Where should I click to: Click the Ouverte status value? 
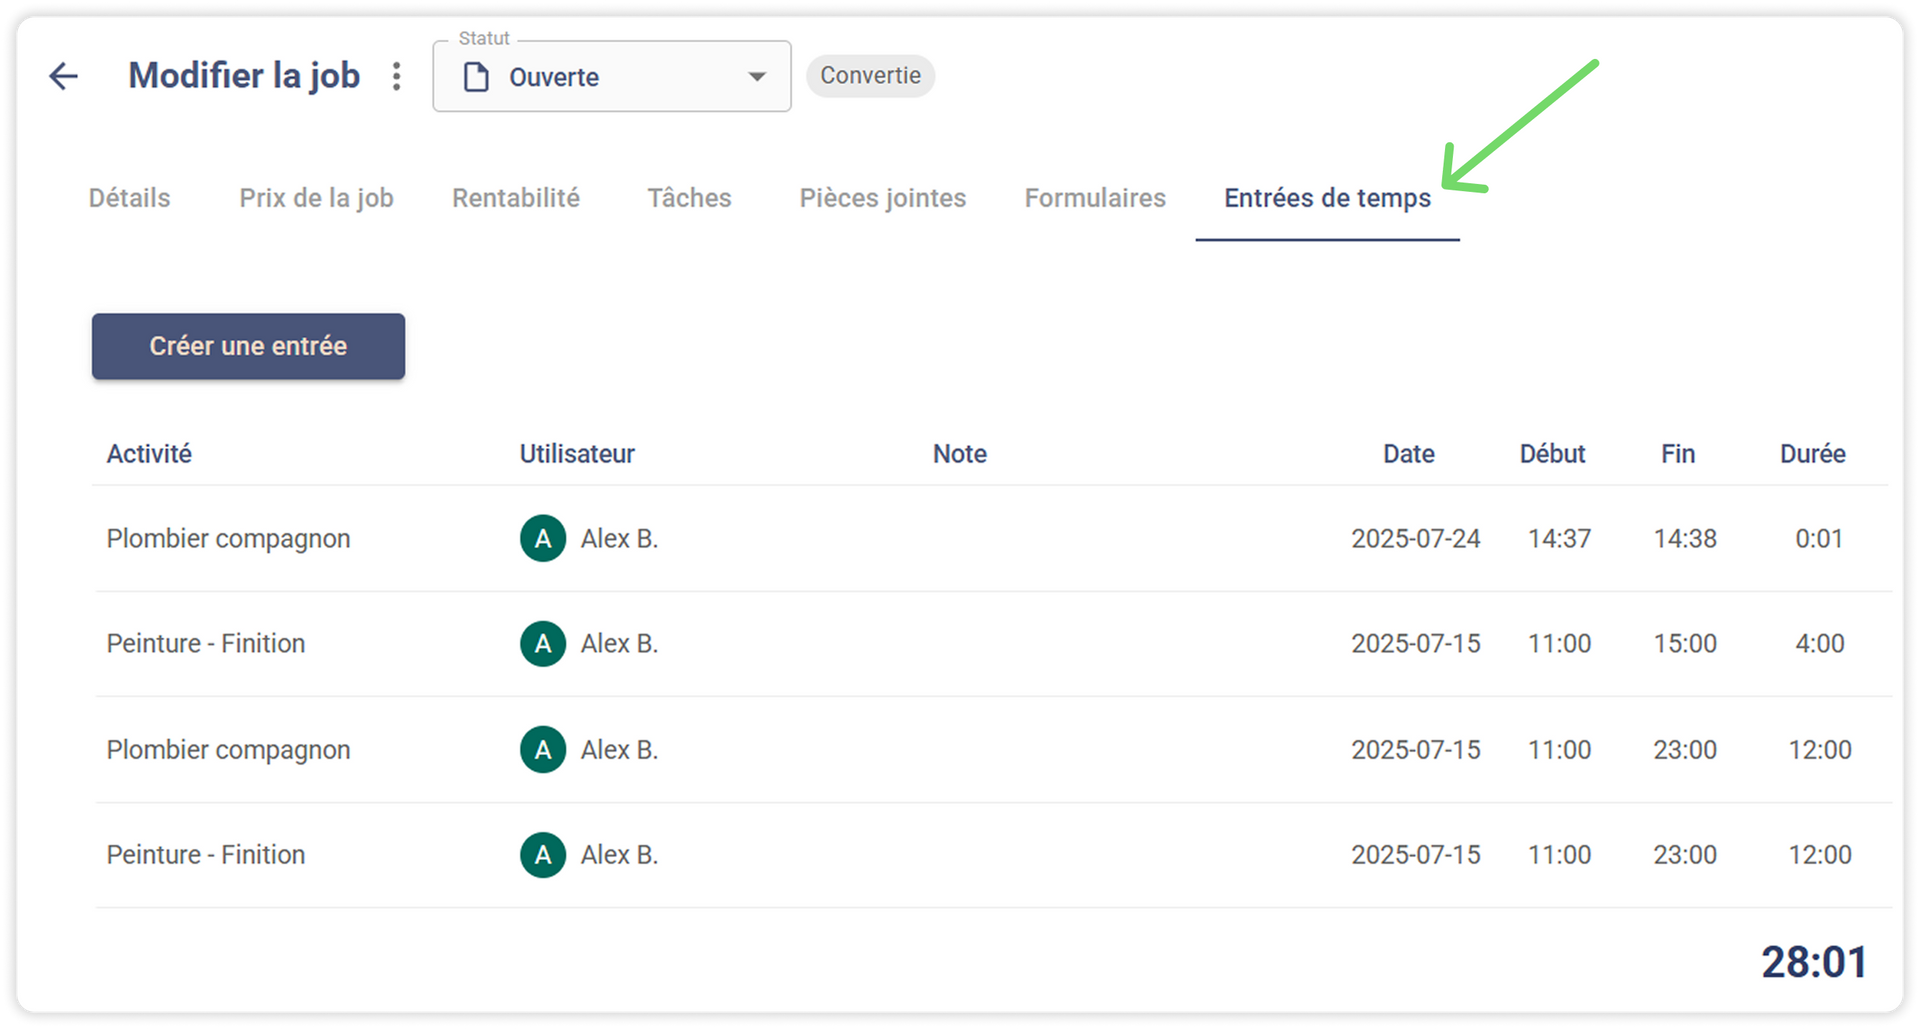click(554, 77)
